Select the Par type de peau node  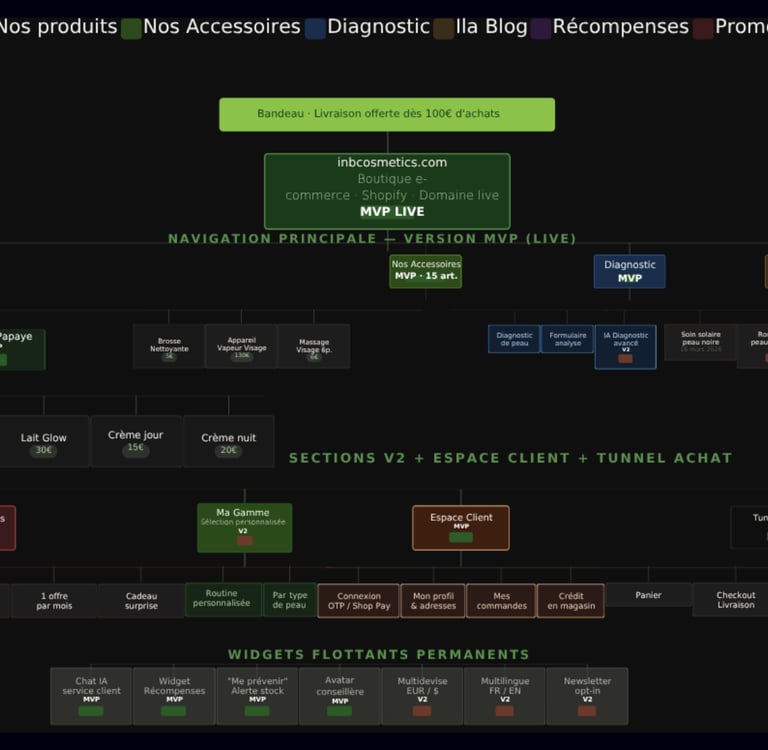tap(289, 599)
